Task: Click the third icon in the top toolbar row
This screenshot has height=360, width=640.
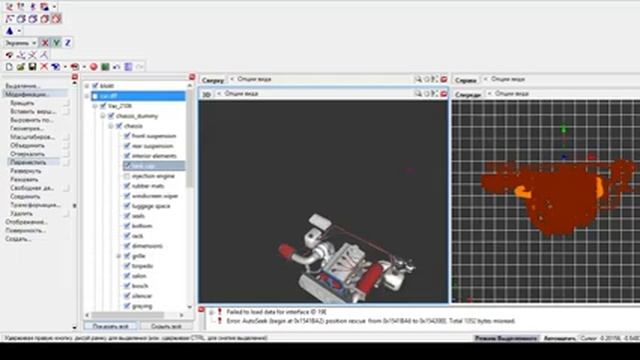Action: [x=33, y=7]
